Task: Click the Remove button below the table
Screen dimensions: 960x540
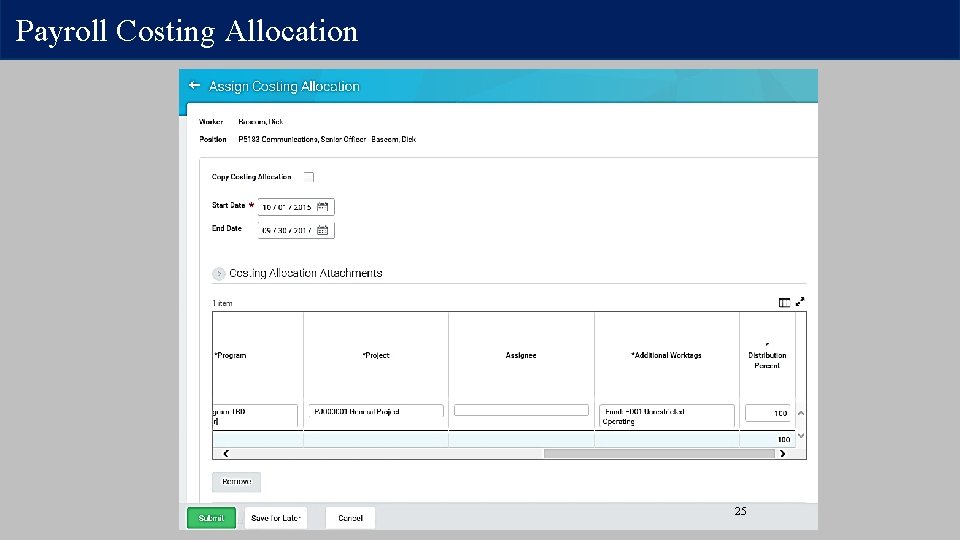Action: [236, 482]
